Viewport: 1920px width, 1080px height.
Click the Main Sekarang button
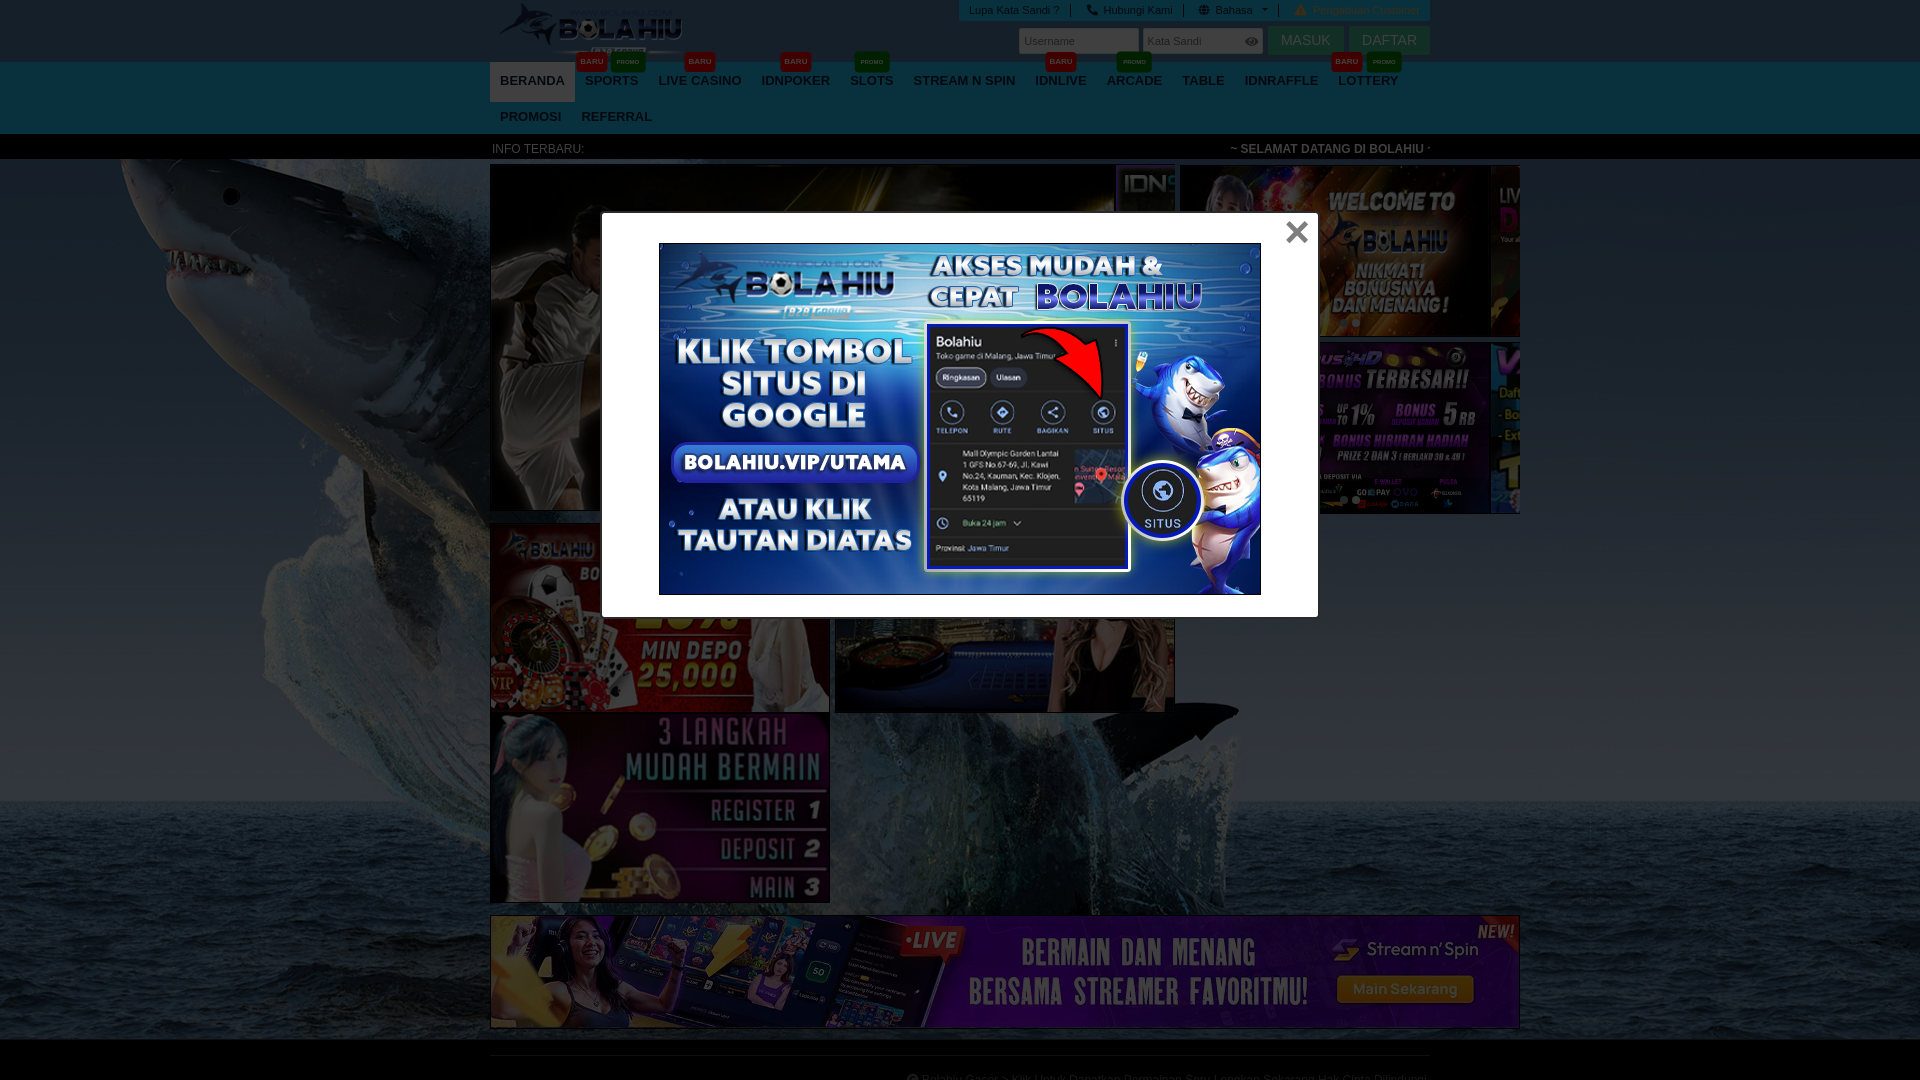[x=1405, y=989]
